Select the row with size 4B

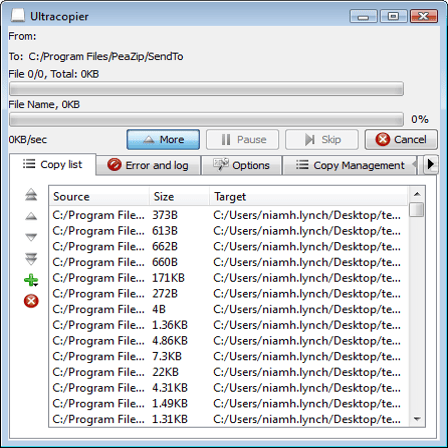(x=228, y=309)
